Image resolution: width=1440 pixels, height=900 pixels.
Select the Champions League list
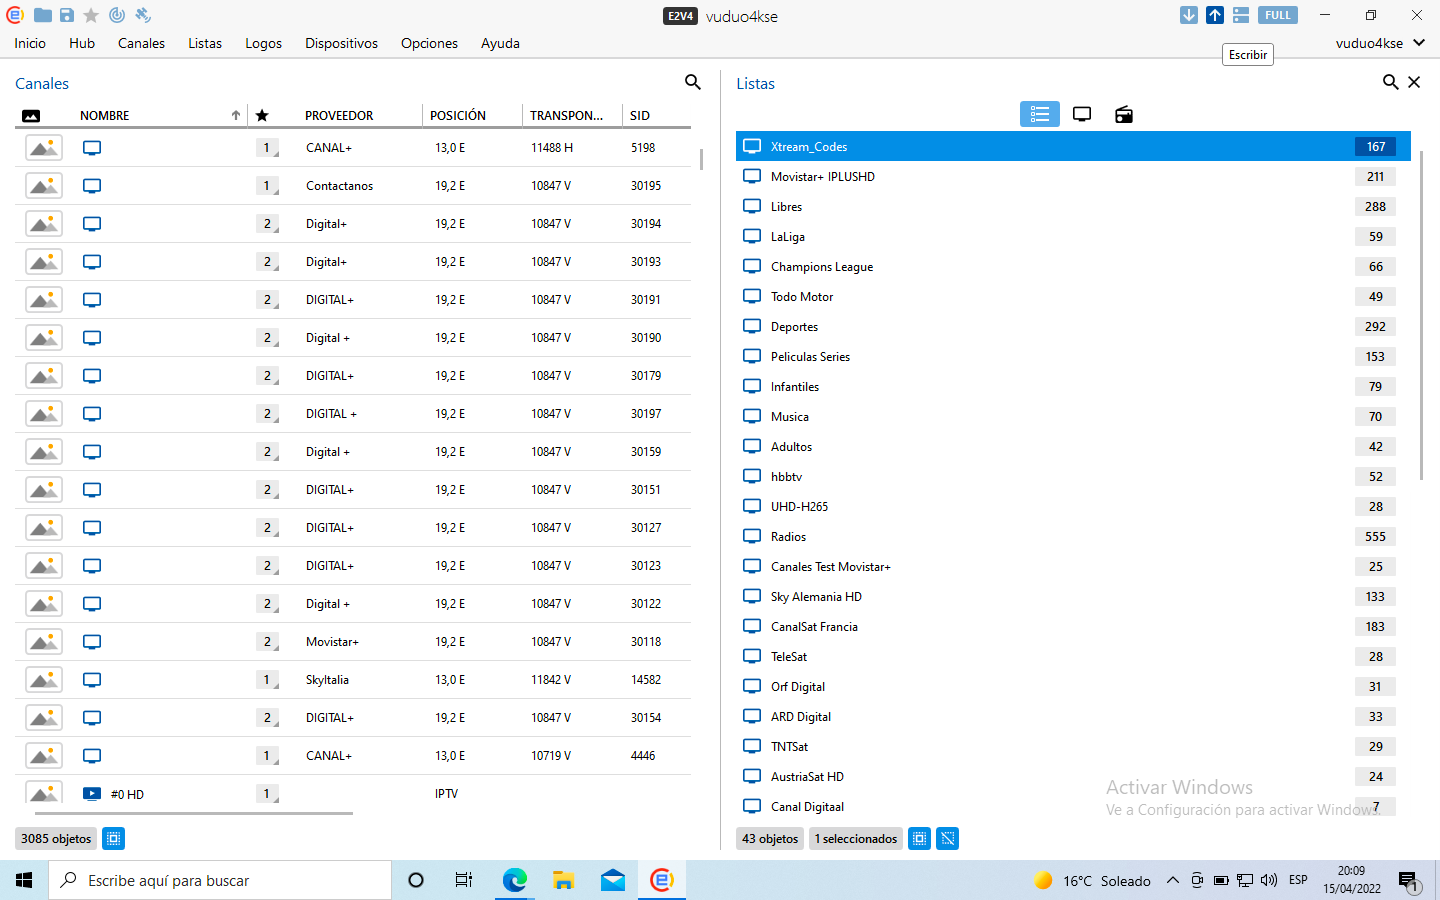[x=821, y=267]
